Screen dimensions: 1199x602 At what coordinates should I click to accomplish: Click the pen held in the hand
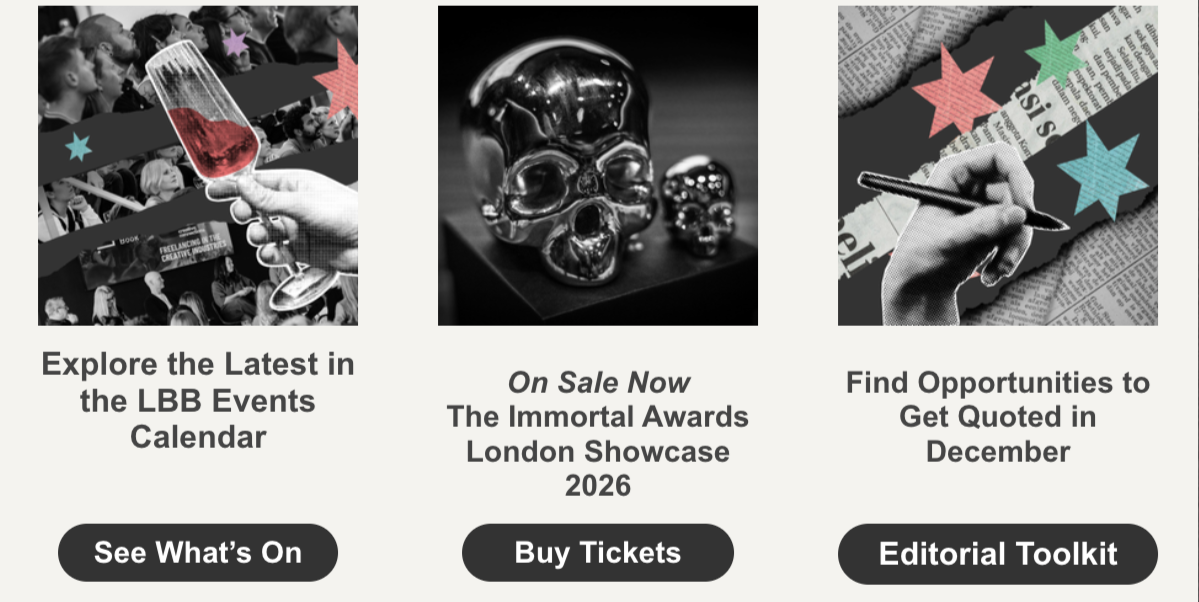point(961,200)
